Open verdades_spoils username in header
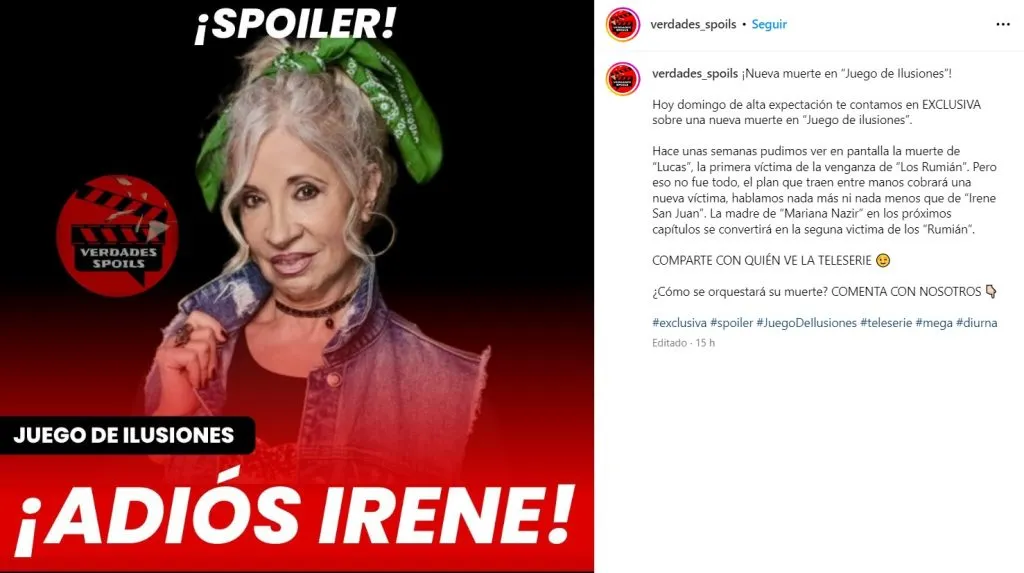Image resolution: width=1024 pixels, height=573 pixels. click(x=693, y=24)
